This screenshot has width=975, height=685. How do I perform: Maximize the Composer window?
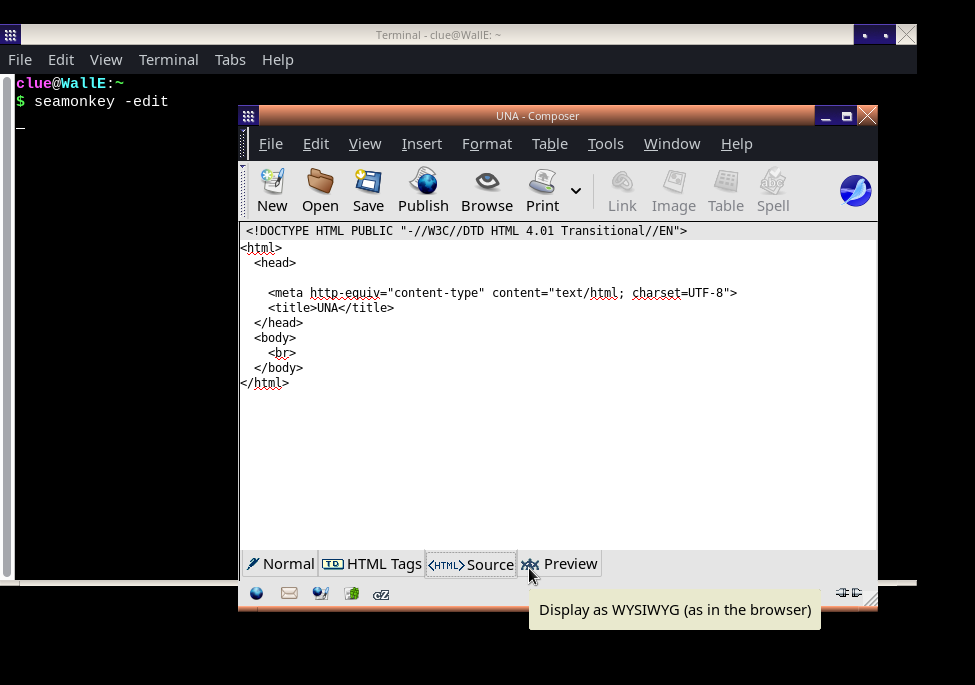click(847, 116)
